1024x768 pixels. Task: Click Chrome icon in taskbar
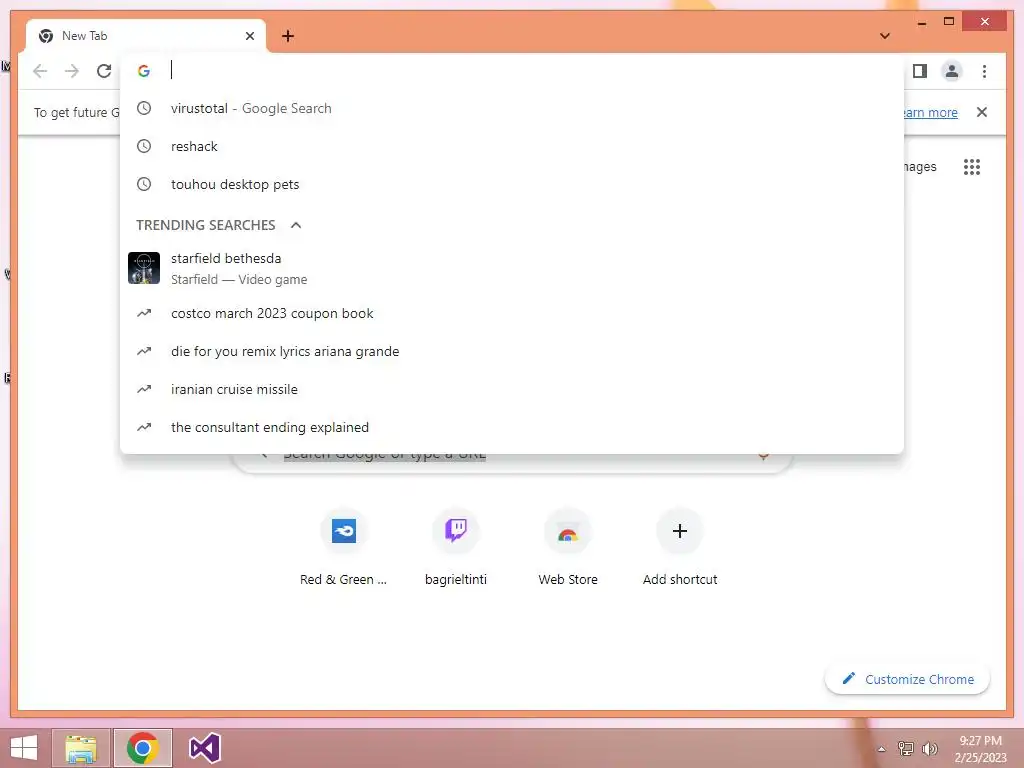coord(143,748)
